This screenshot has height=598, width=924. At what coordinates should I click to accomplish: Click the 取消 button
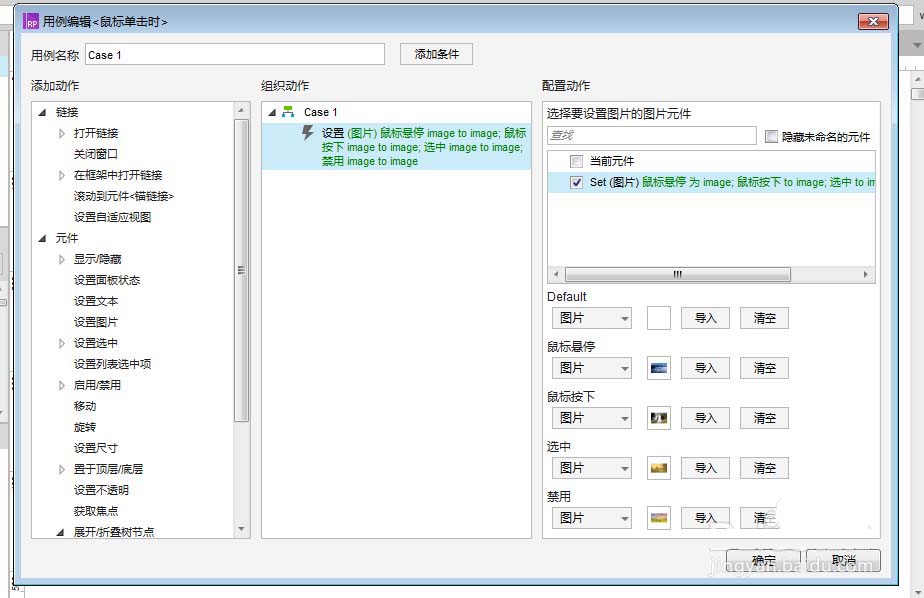(x=843, y=560)
